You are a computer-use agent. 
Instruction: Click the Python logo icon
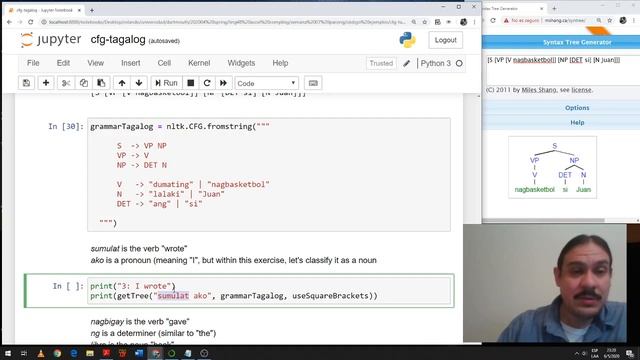[x=407, y=40]
